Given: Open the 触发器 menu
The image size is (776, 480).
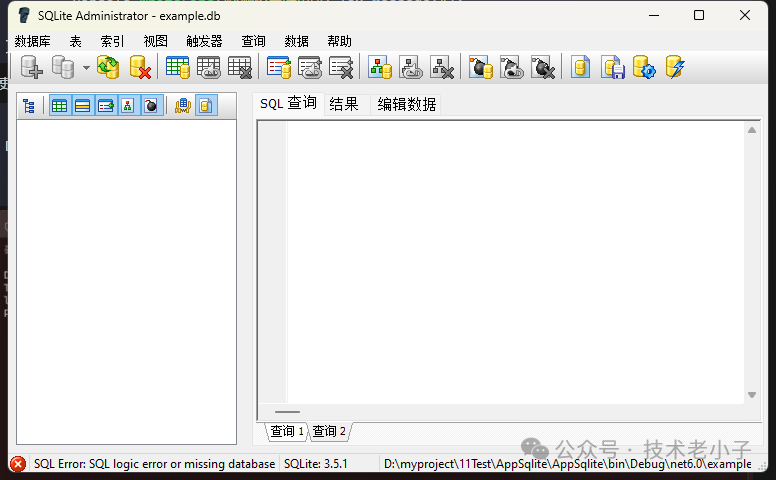Looking at the screenshot, I should coord(204,41).
